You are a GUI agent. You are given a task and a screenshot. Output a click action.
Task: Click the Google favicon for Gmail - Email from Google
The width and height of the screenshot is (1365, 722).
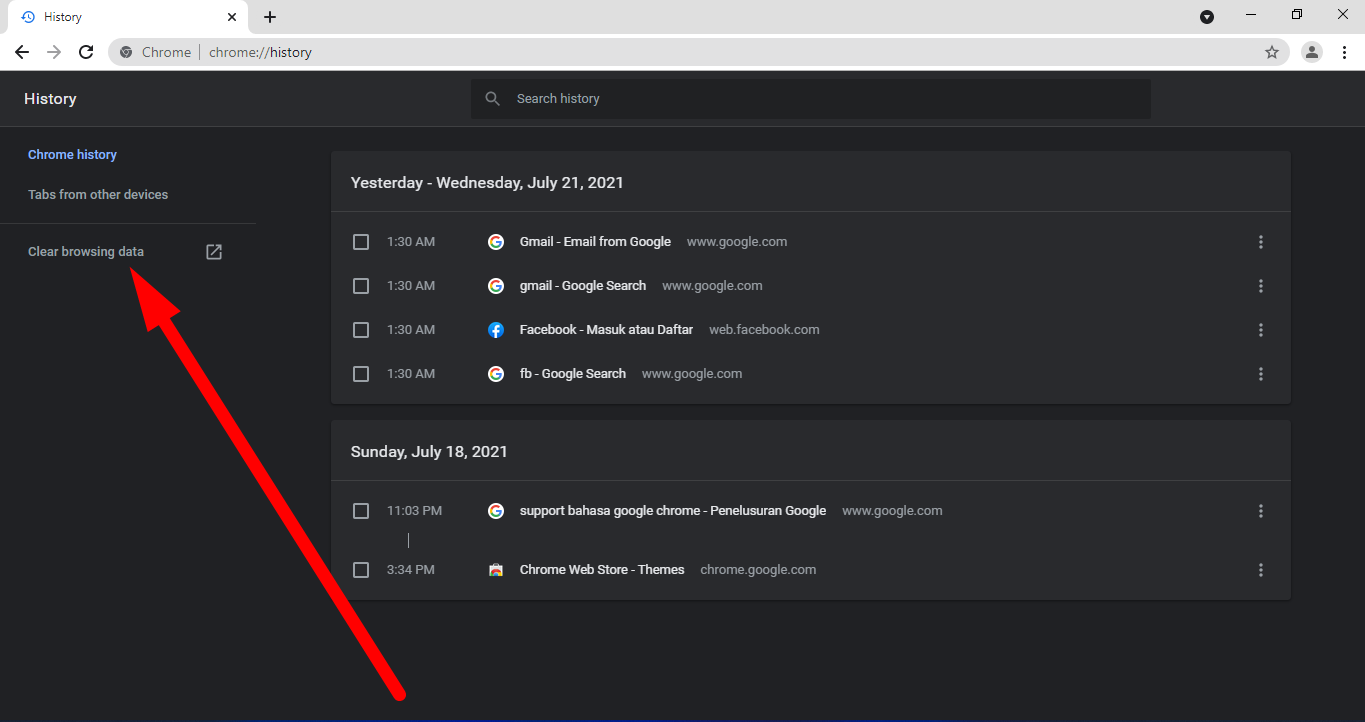[x=496, y=242]
